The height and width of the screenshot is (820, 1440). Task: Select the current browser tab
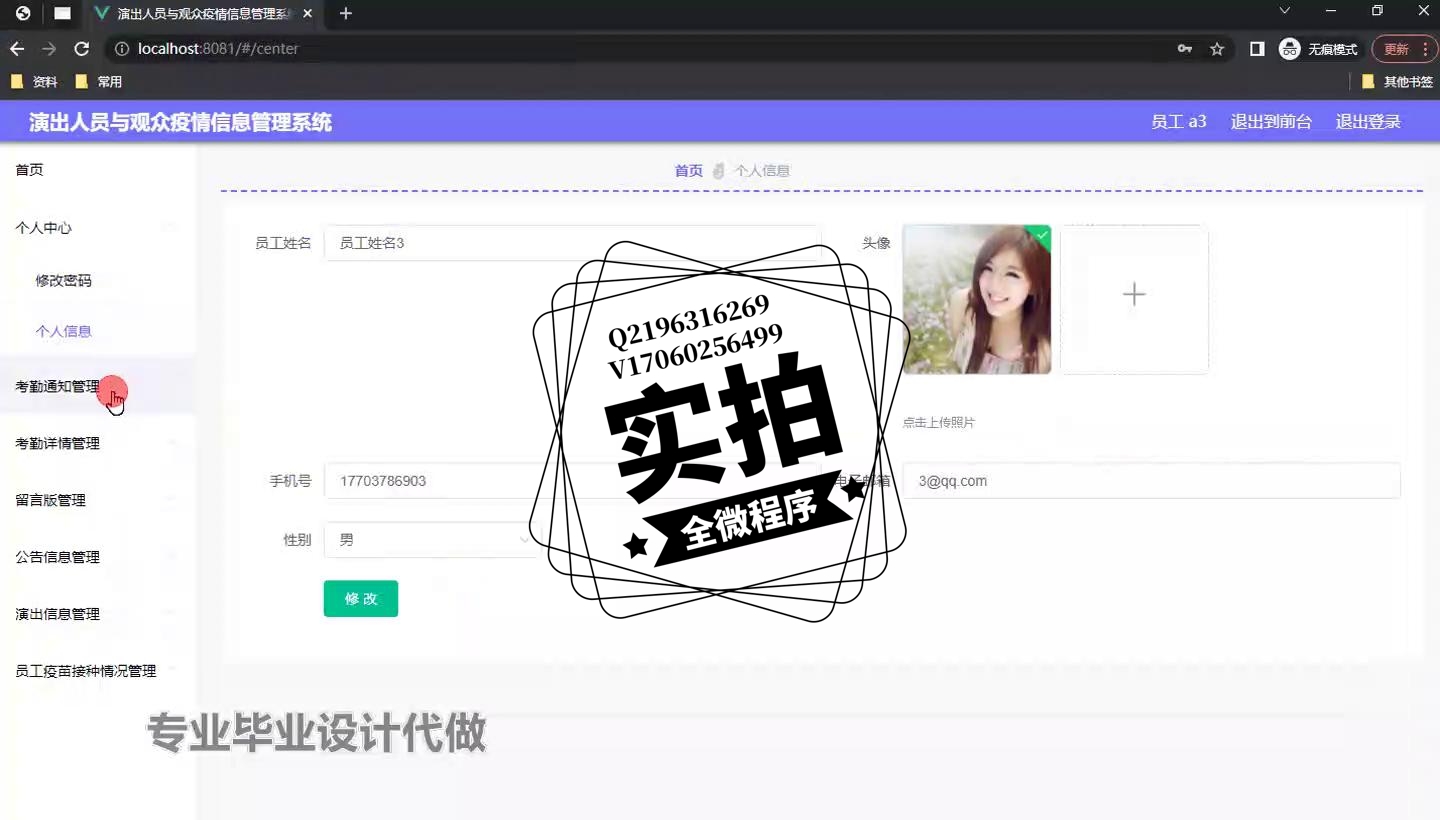[x=202, y=14]
